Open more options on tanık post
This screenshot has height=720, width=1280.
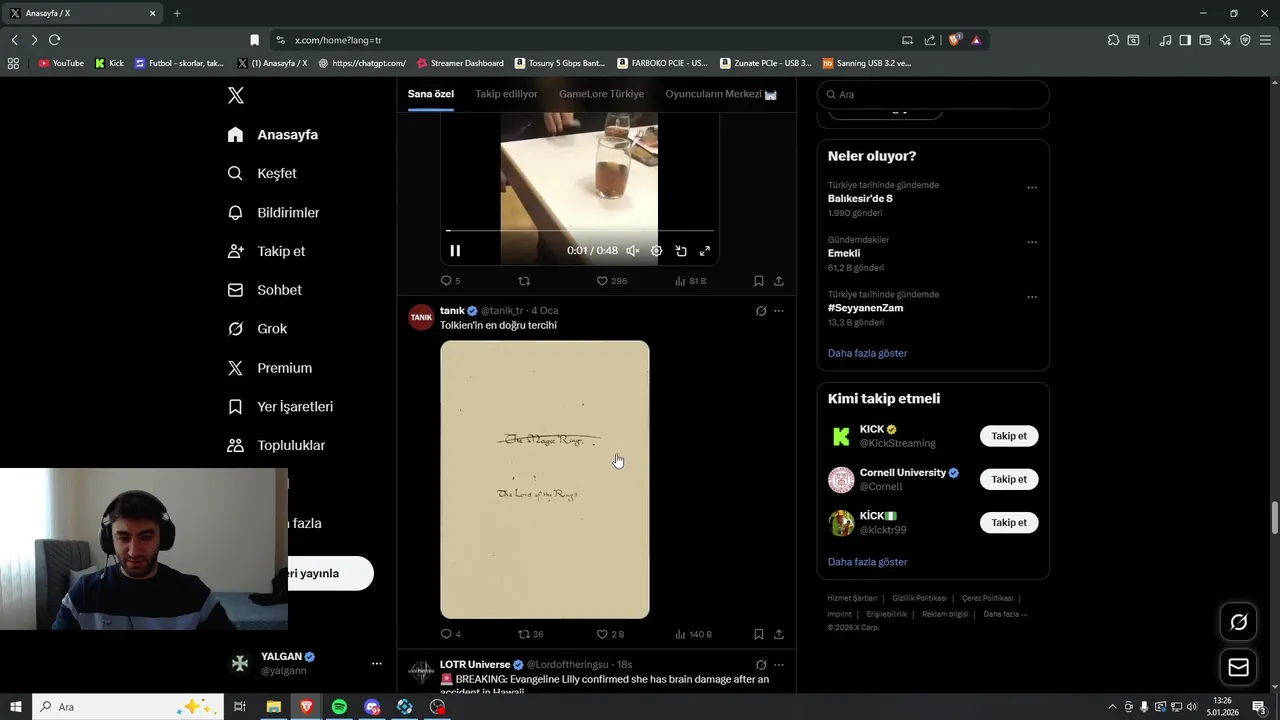click(779, 311)
